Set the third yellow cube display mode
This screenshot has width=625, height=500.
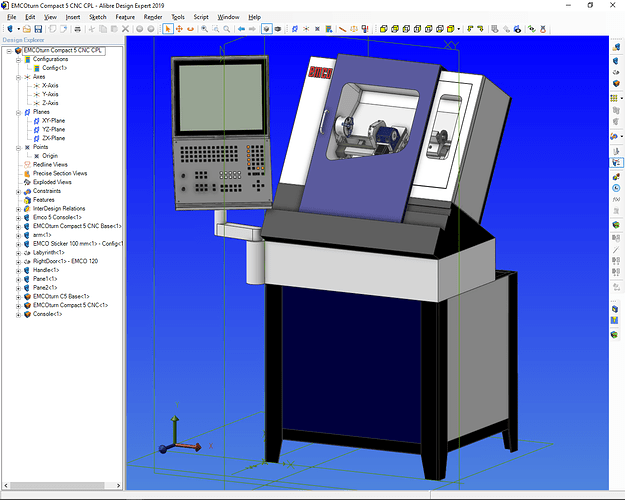click(x=406, y=29)
